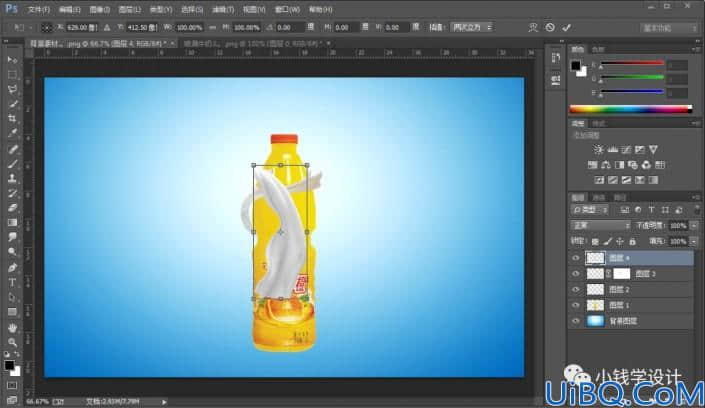Image resolution: width=705 pixels, height=408 pixels.
Task: Select the Dodge tool
Action: point(12,252)
